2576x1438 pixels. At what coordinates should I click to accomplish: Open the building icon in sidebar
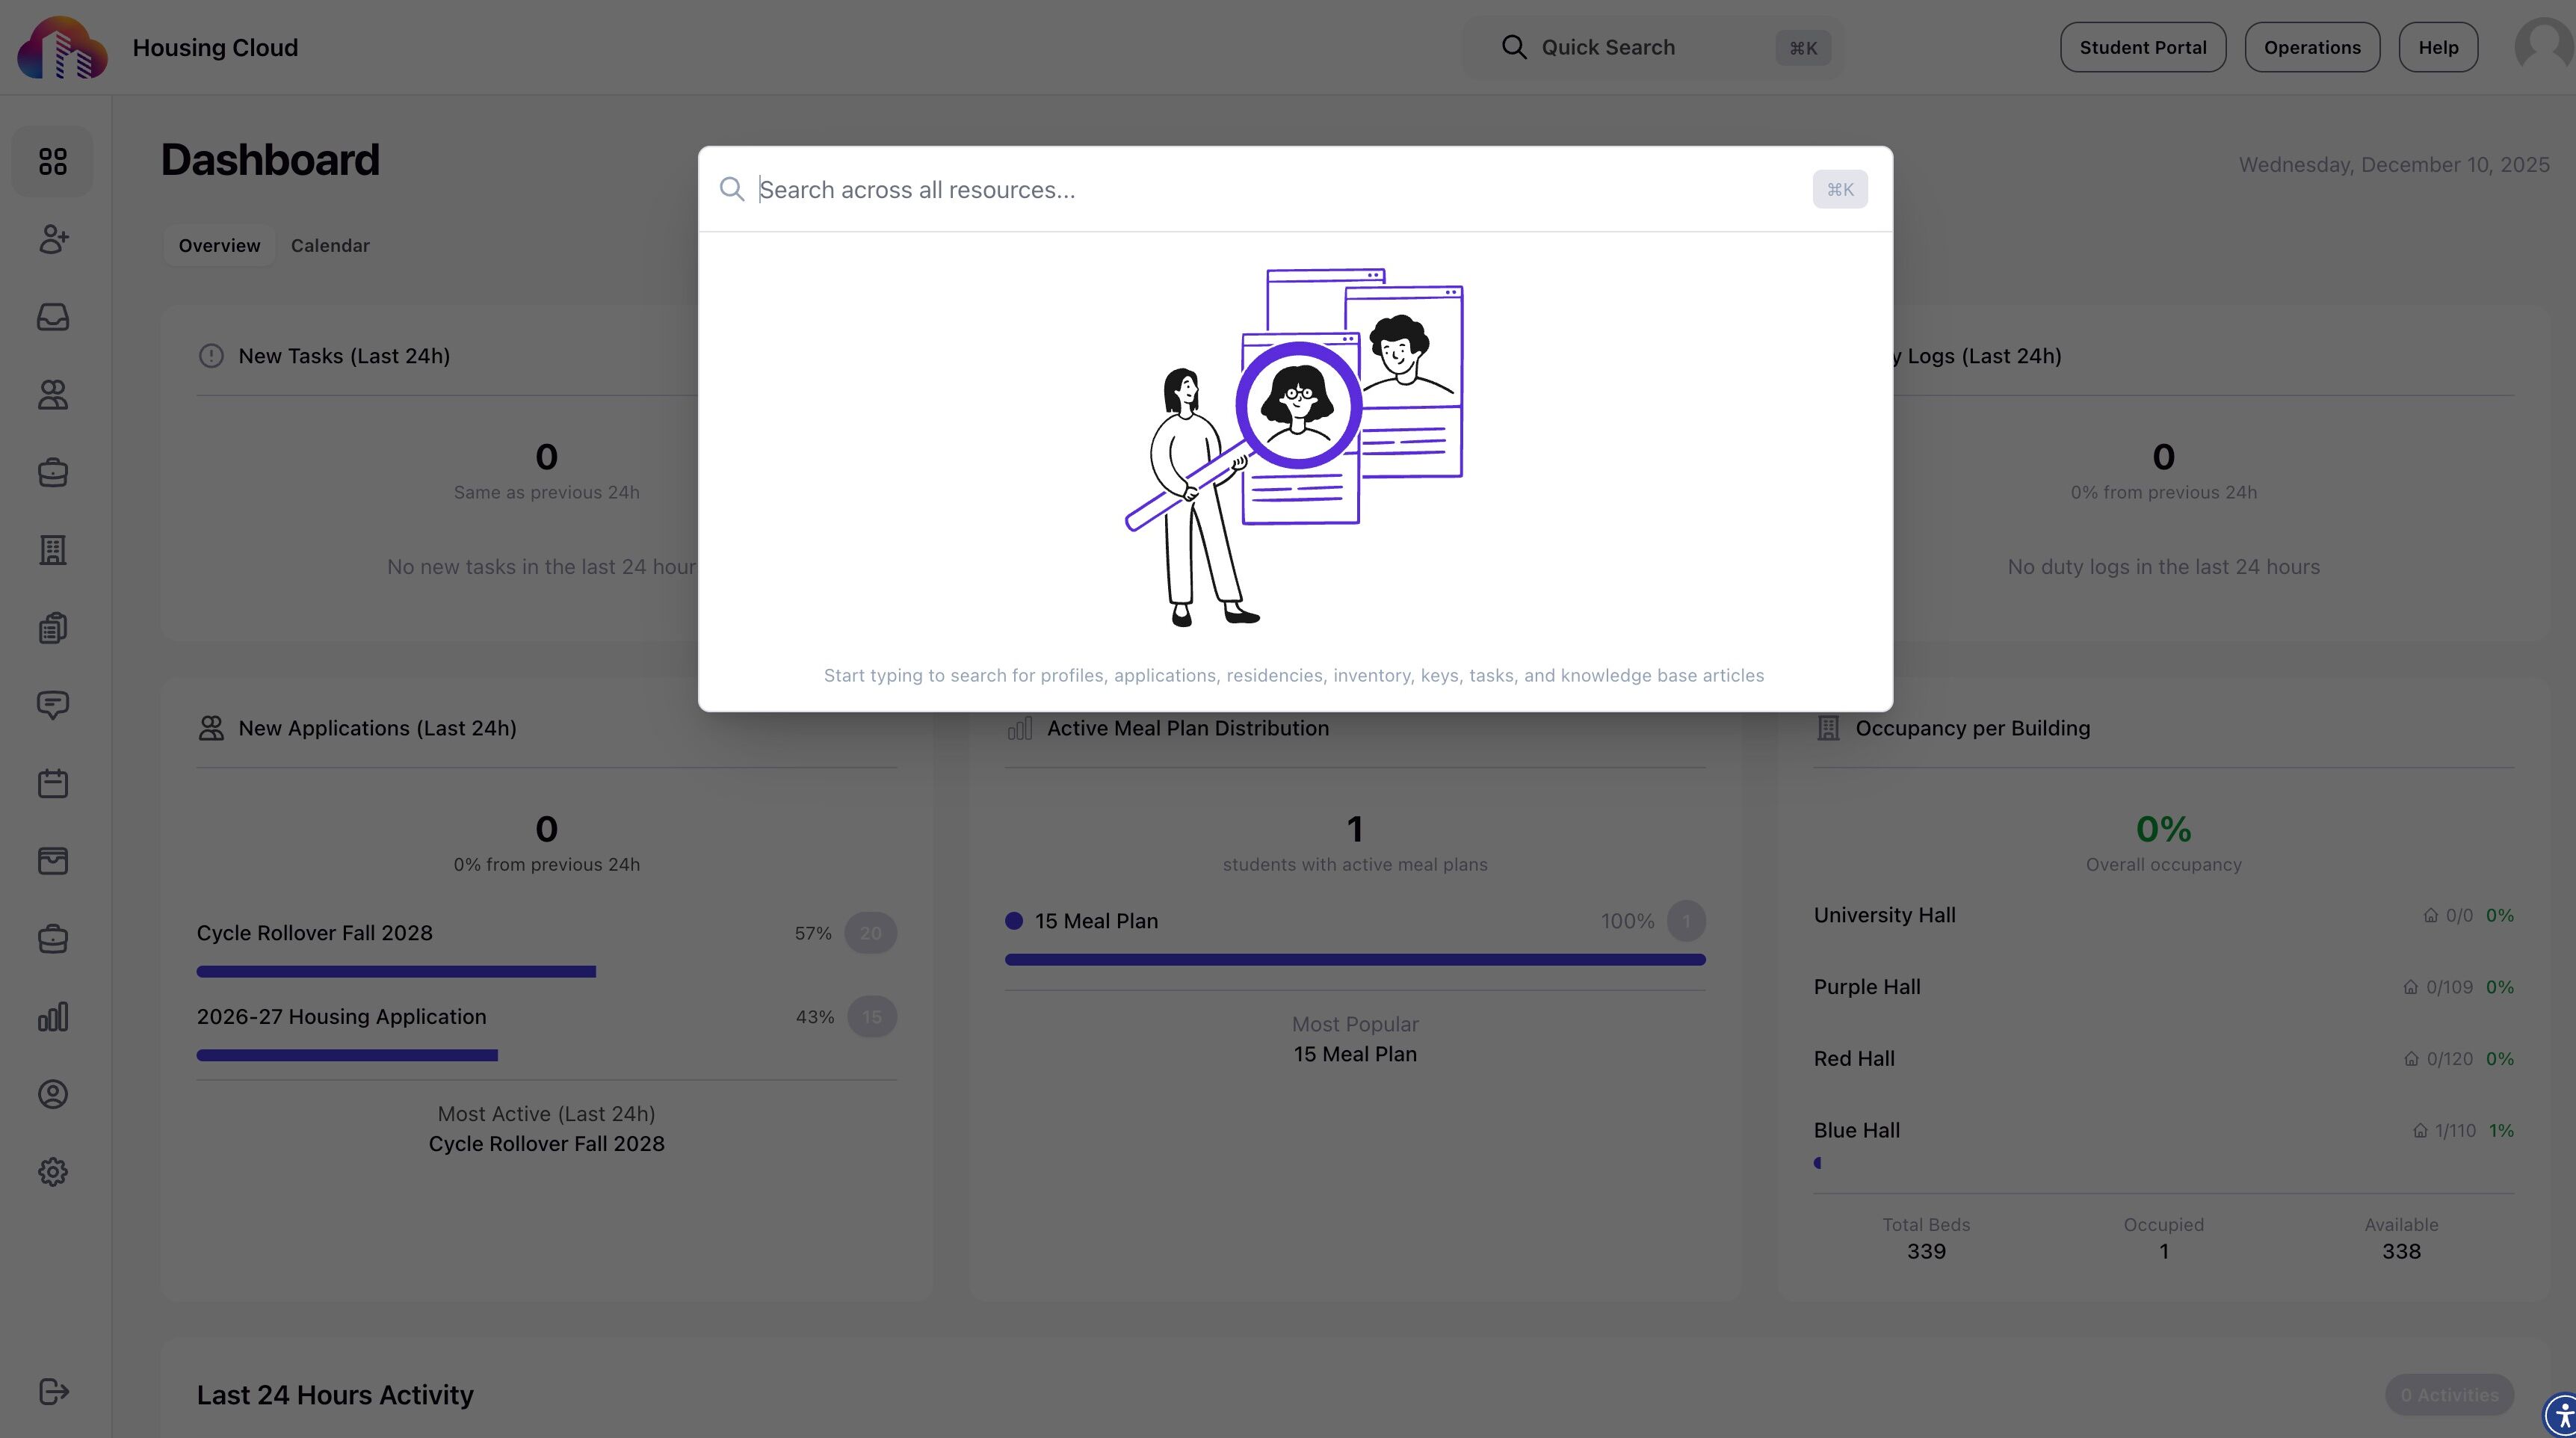point(53,550)
